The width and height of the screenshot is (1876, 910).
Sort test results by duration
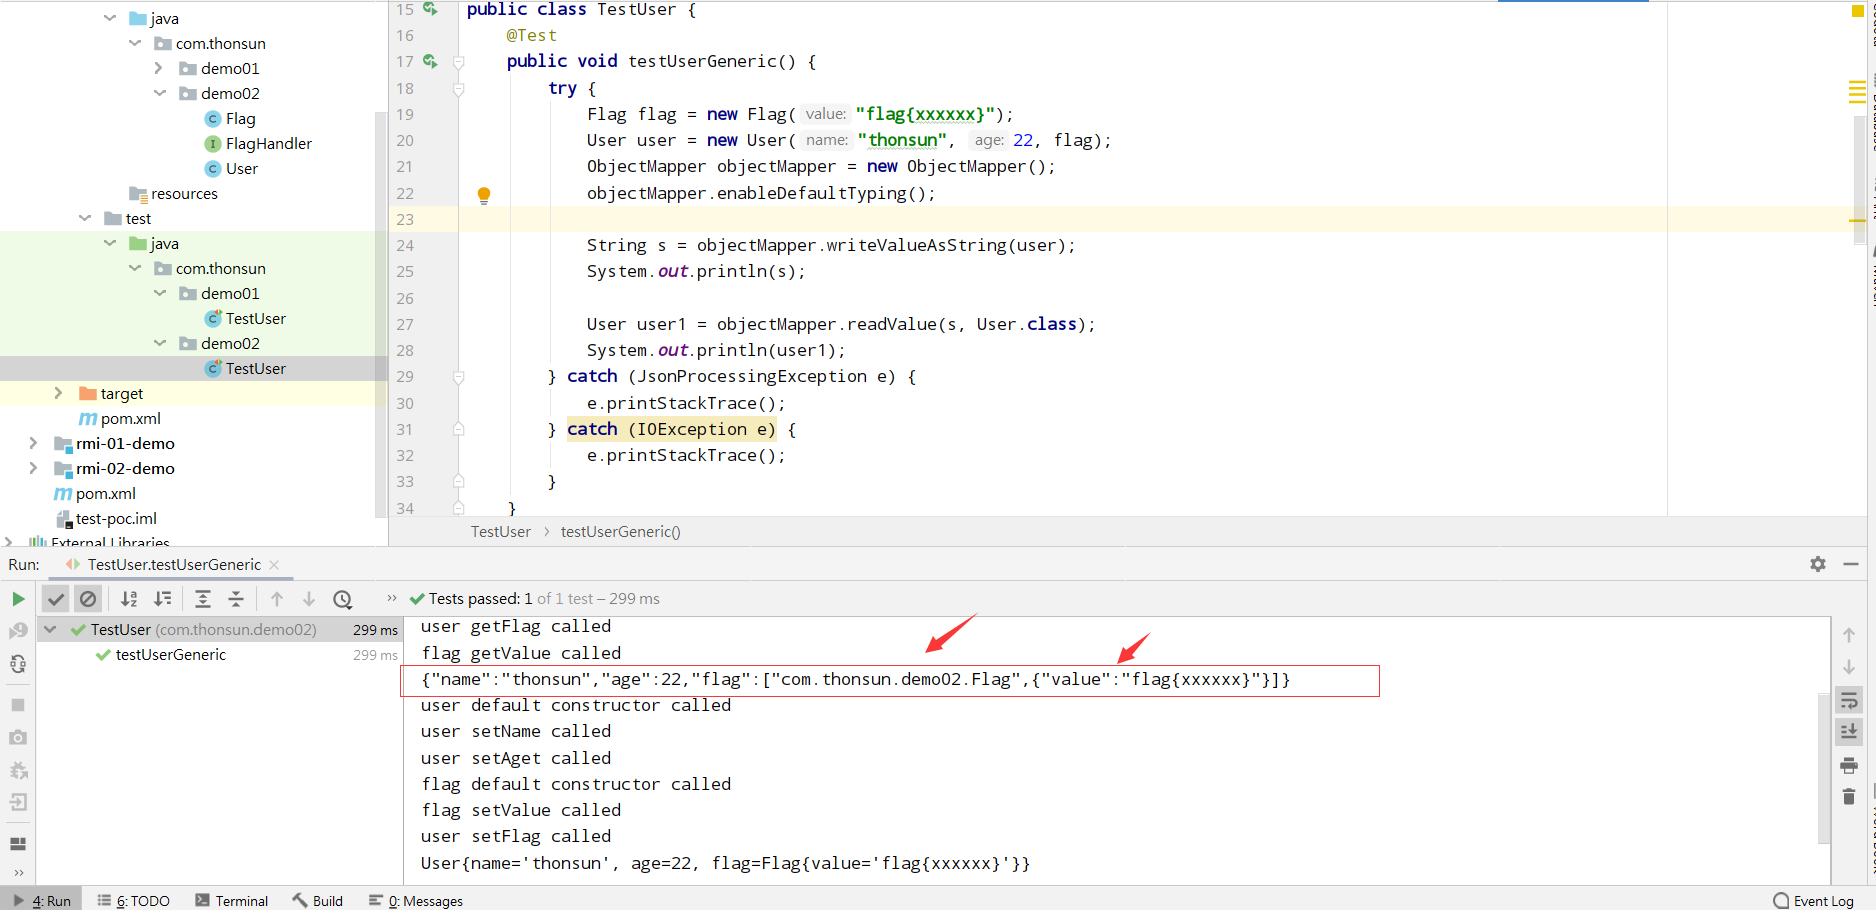162,599
